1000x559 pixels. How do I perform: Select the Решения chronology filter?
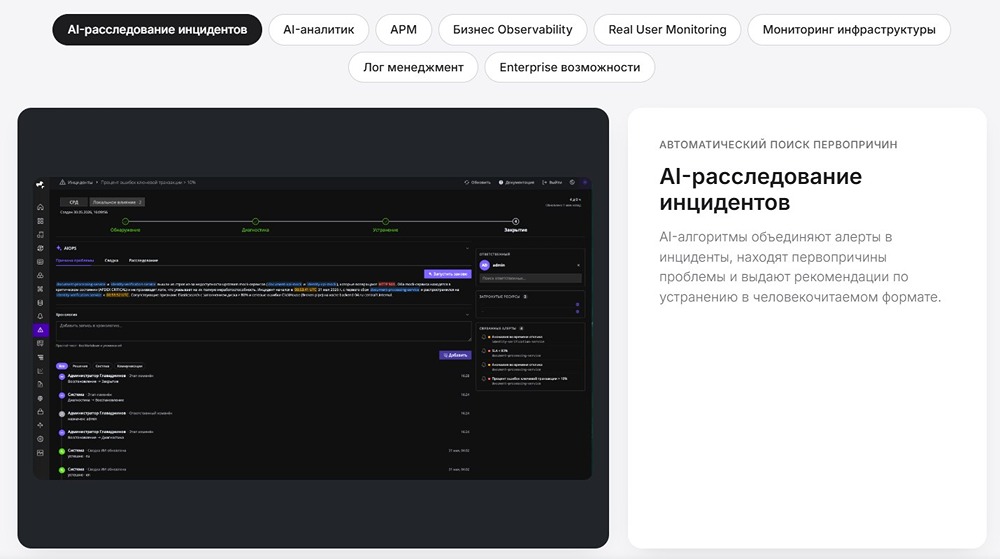80,367
